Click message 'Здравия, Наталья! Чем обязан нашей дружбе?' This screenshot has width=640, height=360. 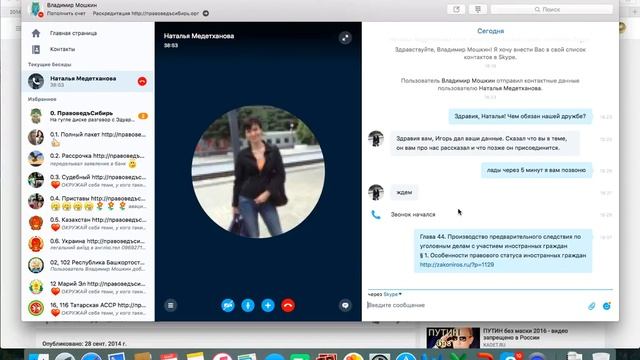point(520,116)
